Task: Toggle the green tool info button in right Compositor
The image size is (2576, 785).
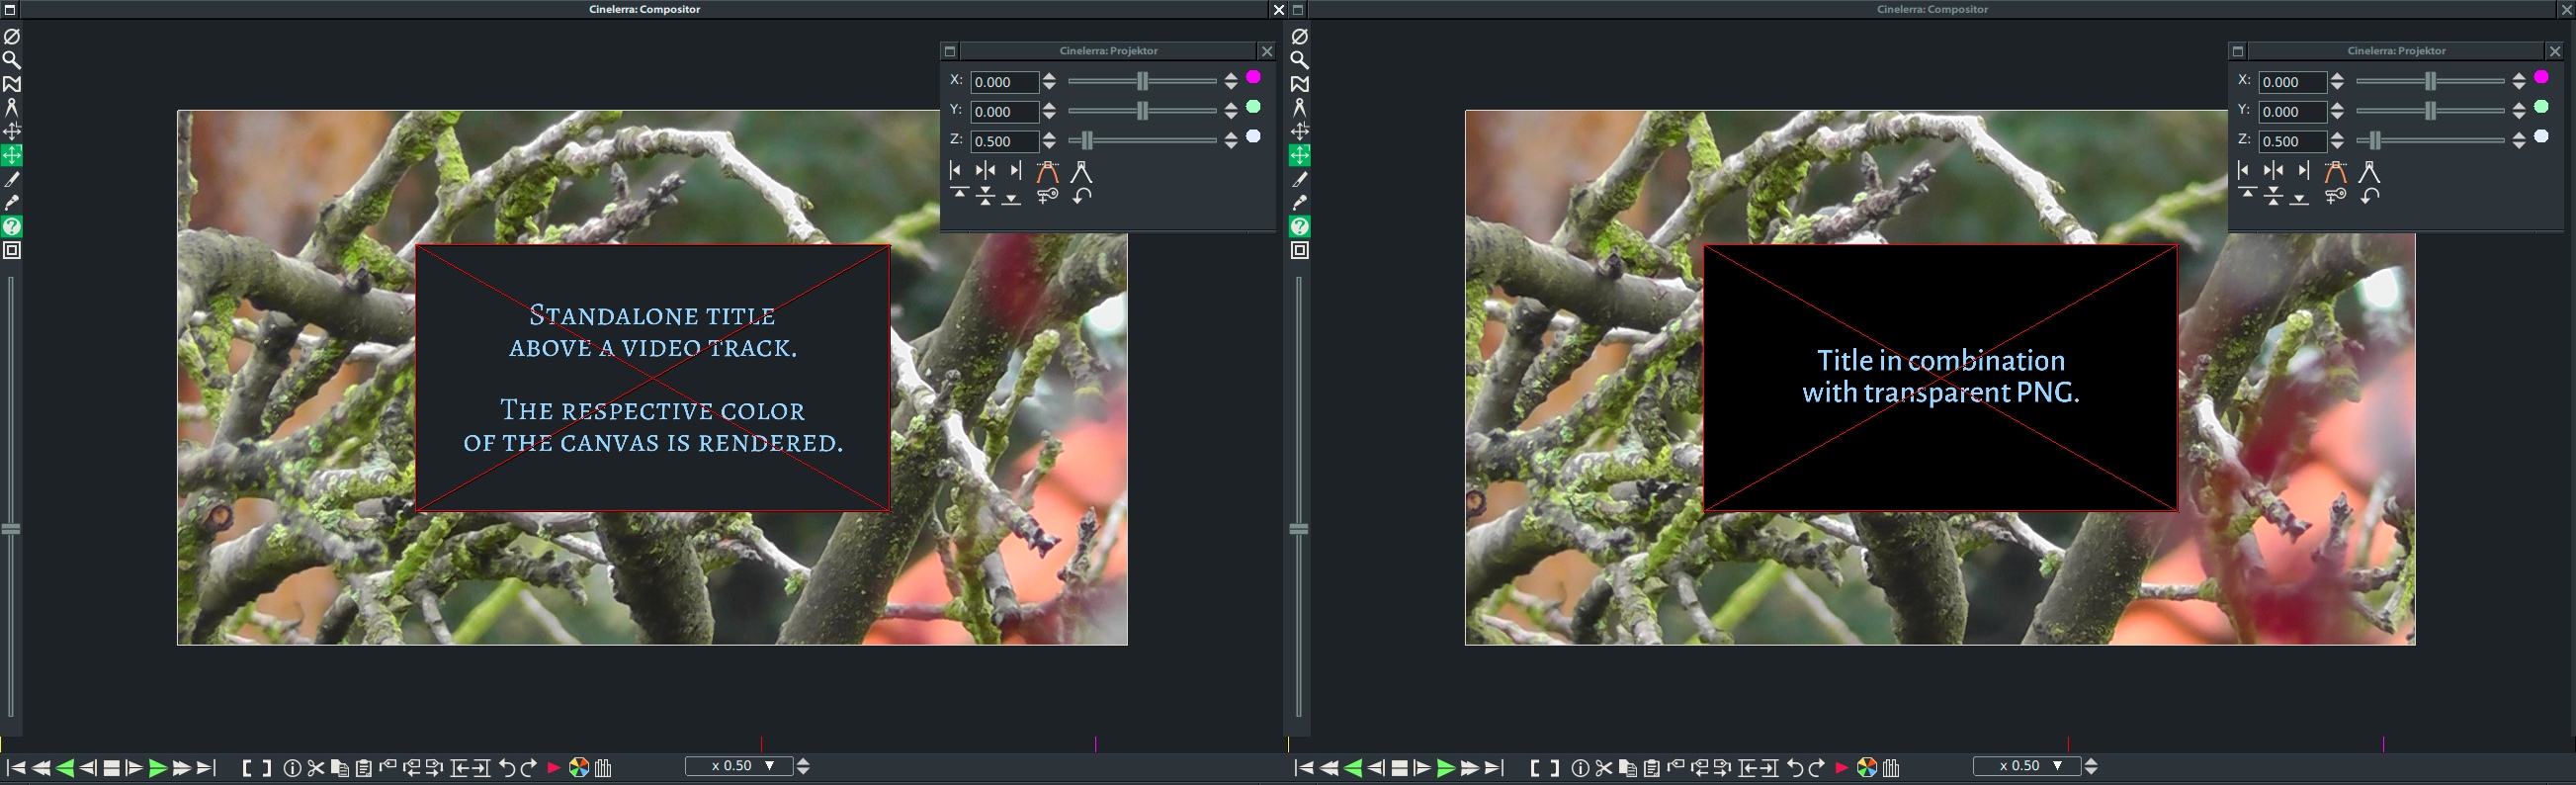Action: 1299,227
